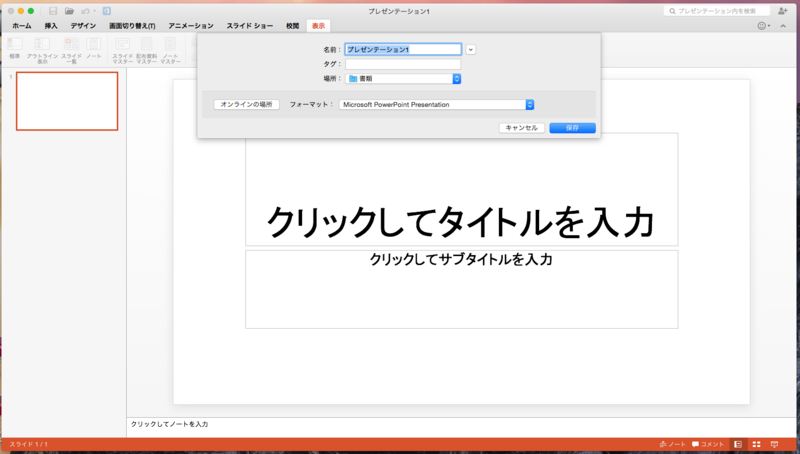This screenshot has height=454, width=800.
Task: Open the デザイン tab
Action: coord(83,26)
